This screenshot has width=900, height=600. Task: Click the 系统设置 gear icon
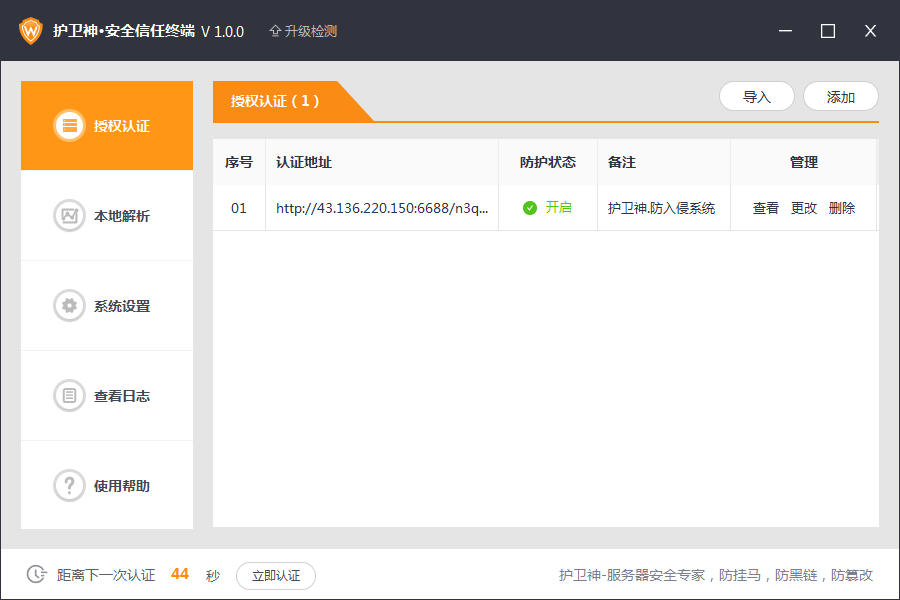pyautogui.click(x=69, y=306)
